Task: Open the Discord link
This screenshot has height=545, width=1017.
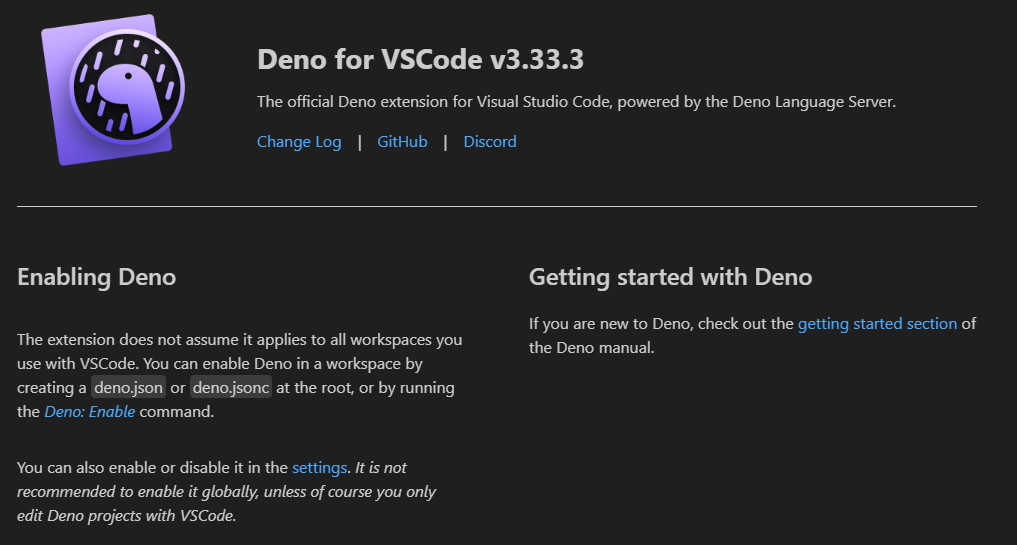Action: 490,141
